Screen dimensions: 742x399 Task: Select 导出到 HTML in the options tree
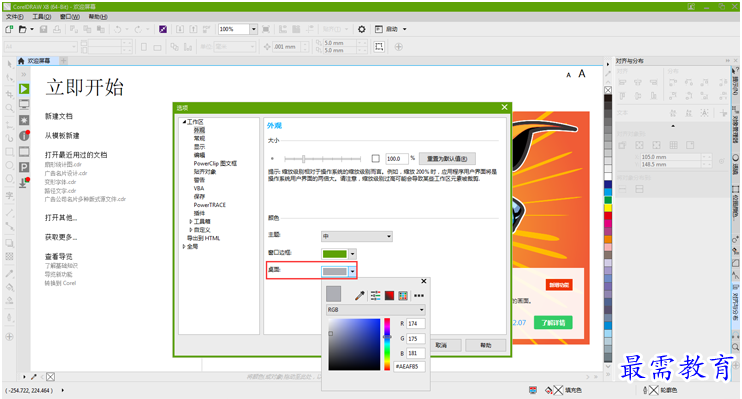pos(203,239)
